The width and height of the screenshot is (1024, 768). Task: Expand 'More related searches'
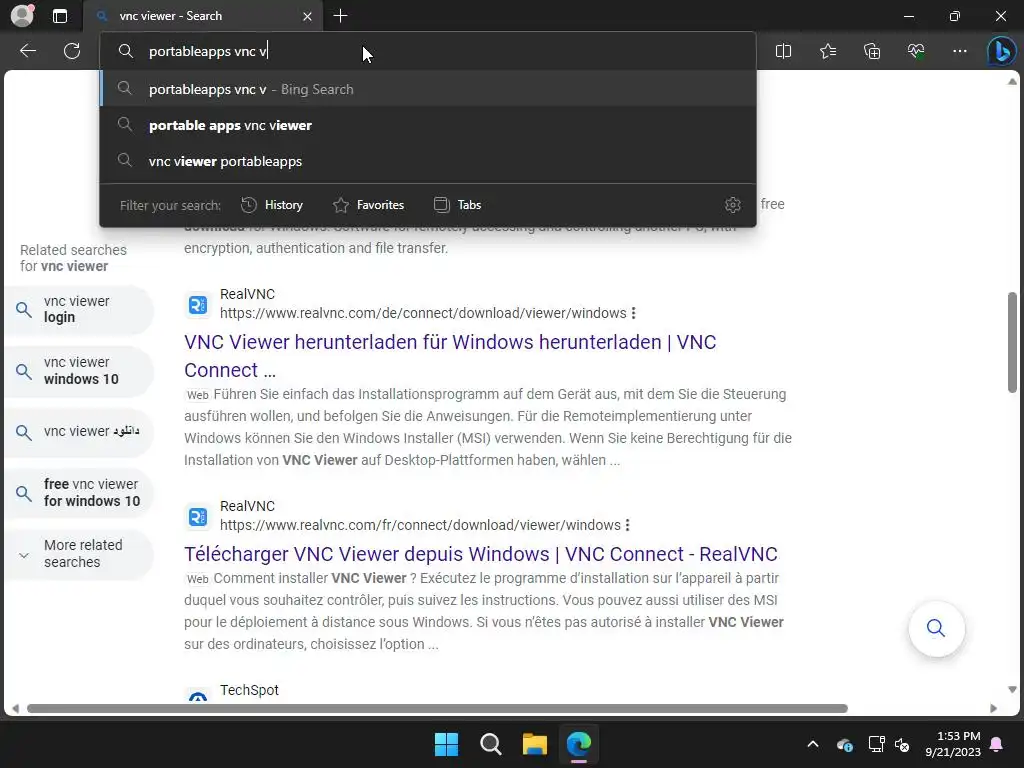78,554
